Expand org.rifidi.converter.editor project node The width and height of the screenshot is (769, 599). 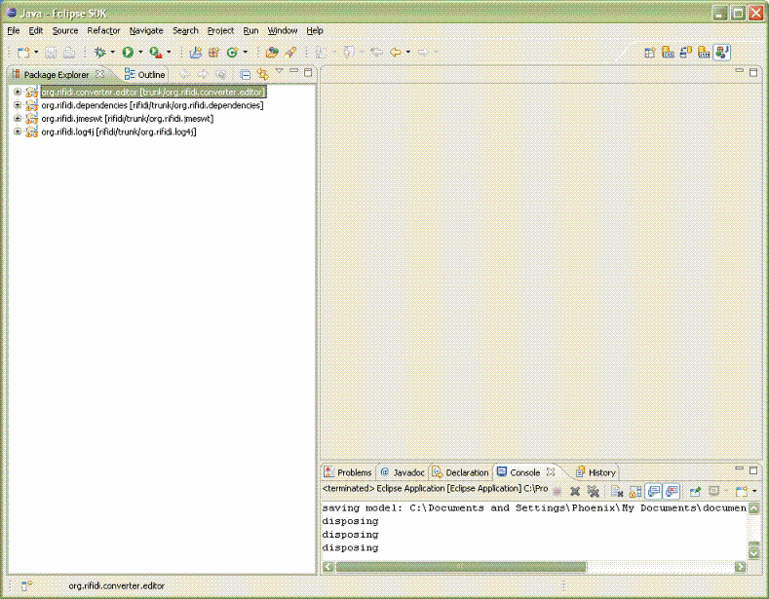click(17, 92)
